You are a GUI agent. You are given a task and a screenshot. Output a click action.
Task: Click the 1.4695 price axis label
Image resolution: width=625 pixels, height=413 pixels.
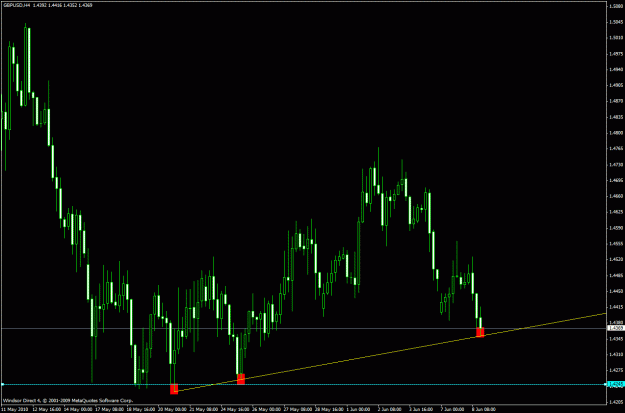616,180
